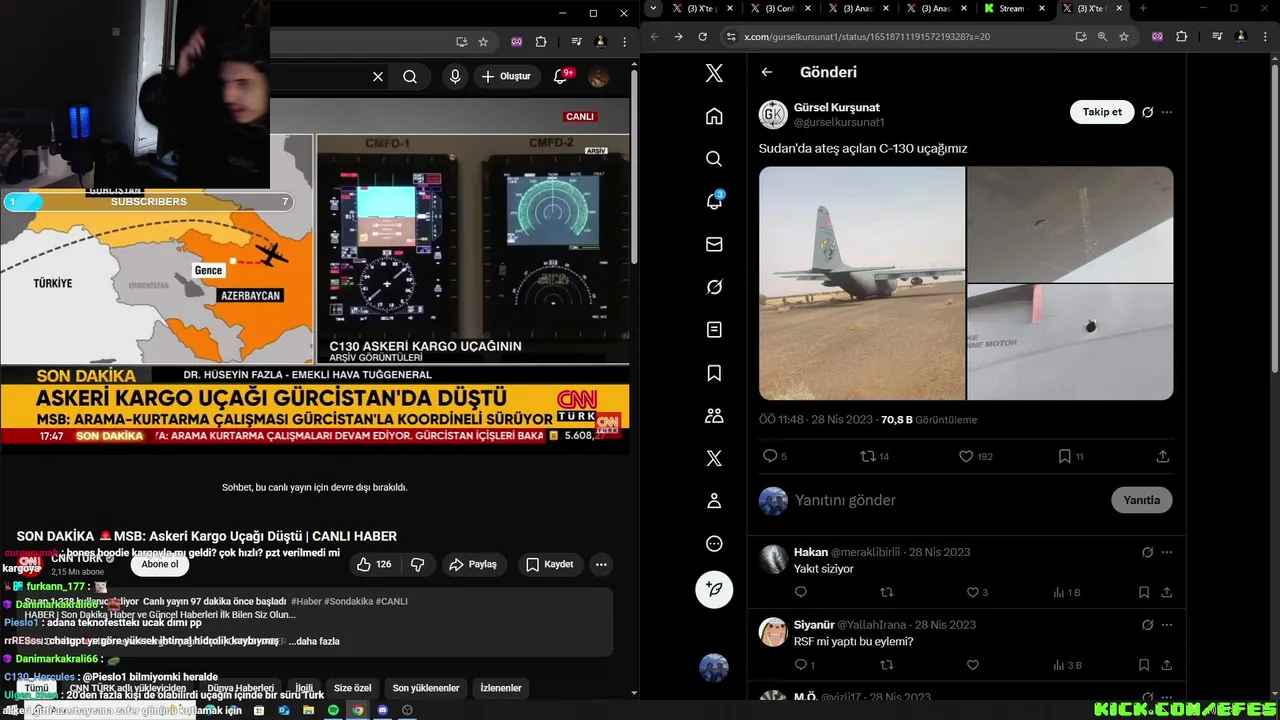The width and height of the screenshot is (1280, 720).
Task: Open X messages envelope icon
Action: coord(714,244)
